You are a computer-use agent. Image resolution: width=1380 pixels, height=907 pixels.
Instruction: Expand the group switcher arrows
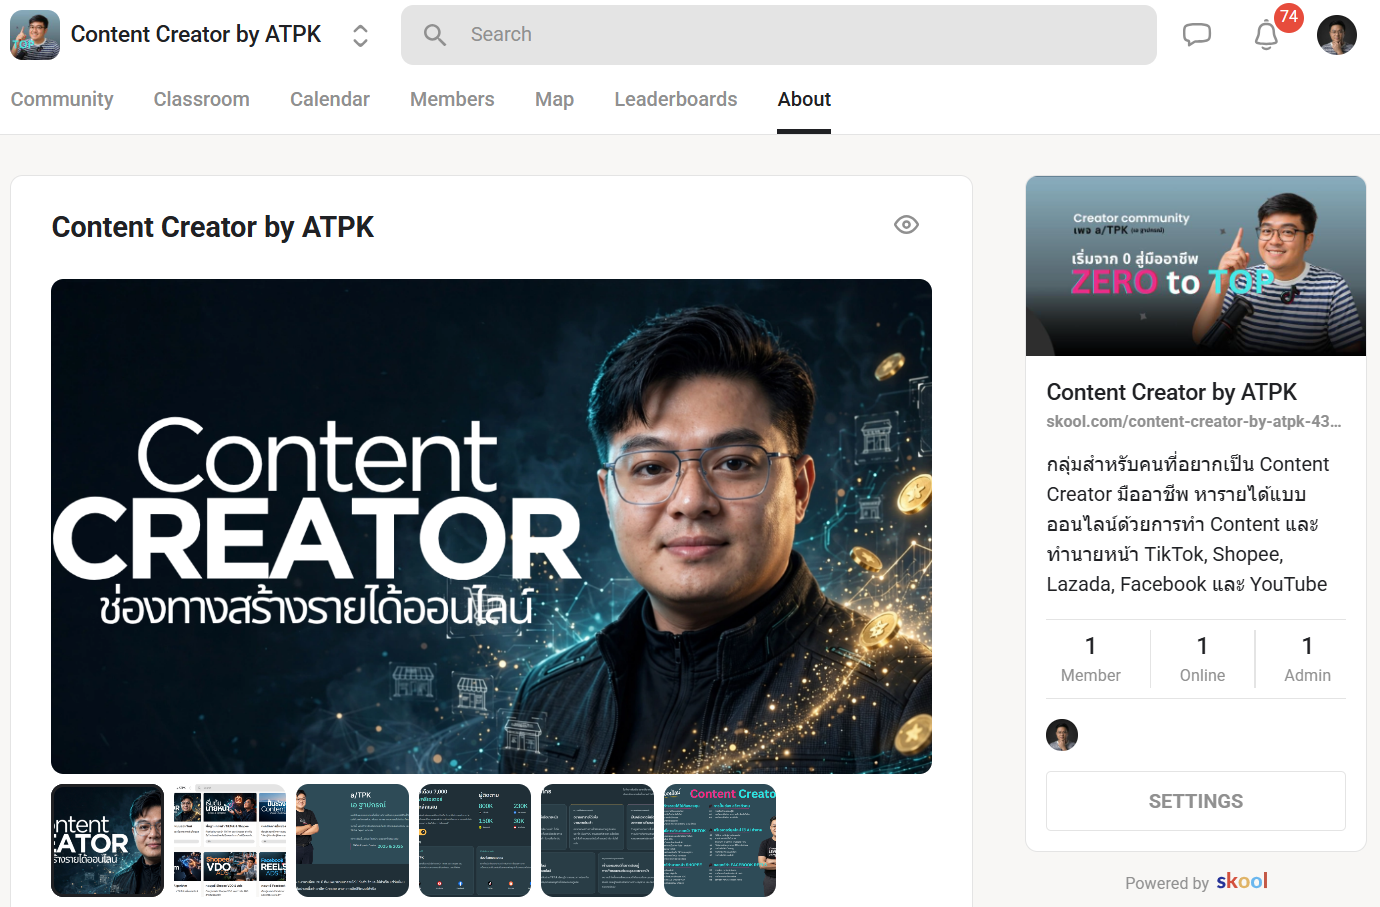coord(360,36)
